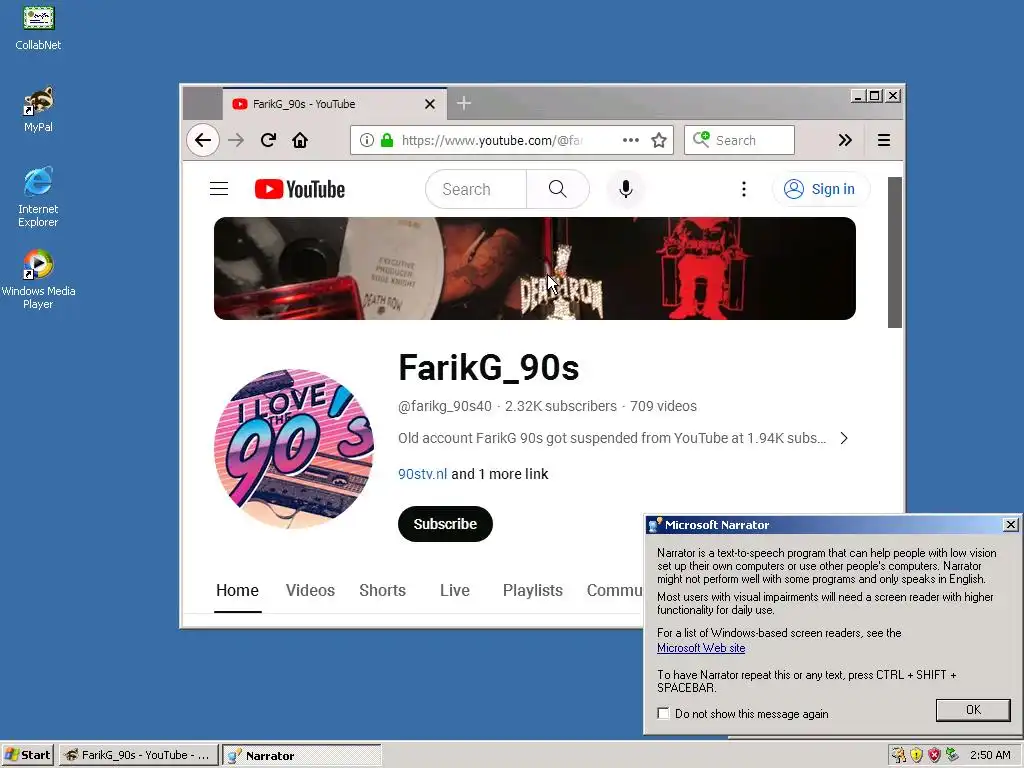Click in the YouTube search field
1024x768 pixels.
[475, 189]
